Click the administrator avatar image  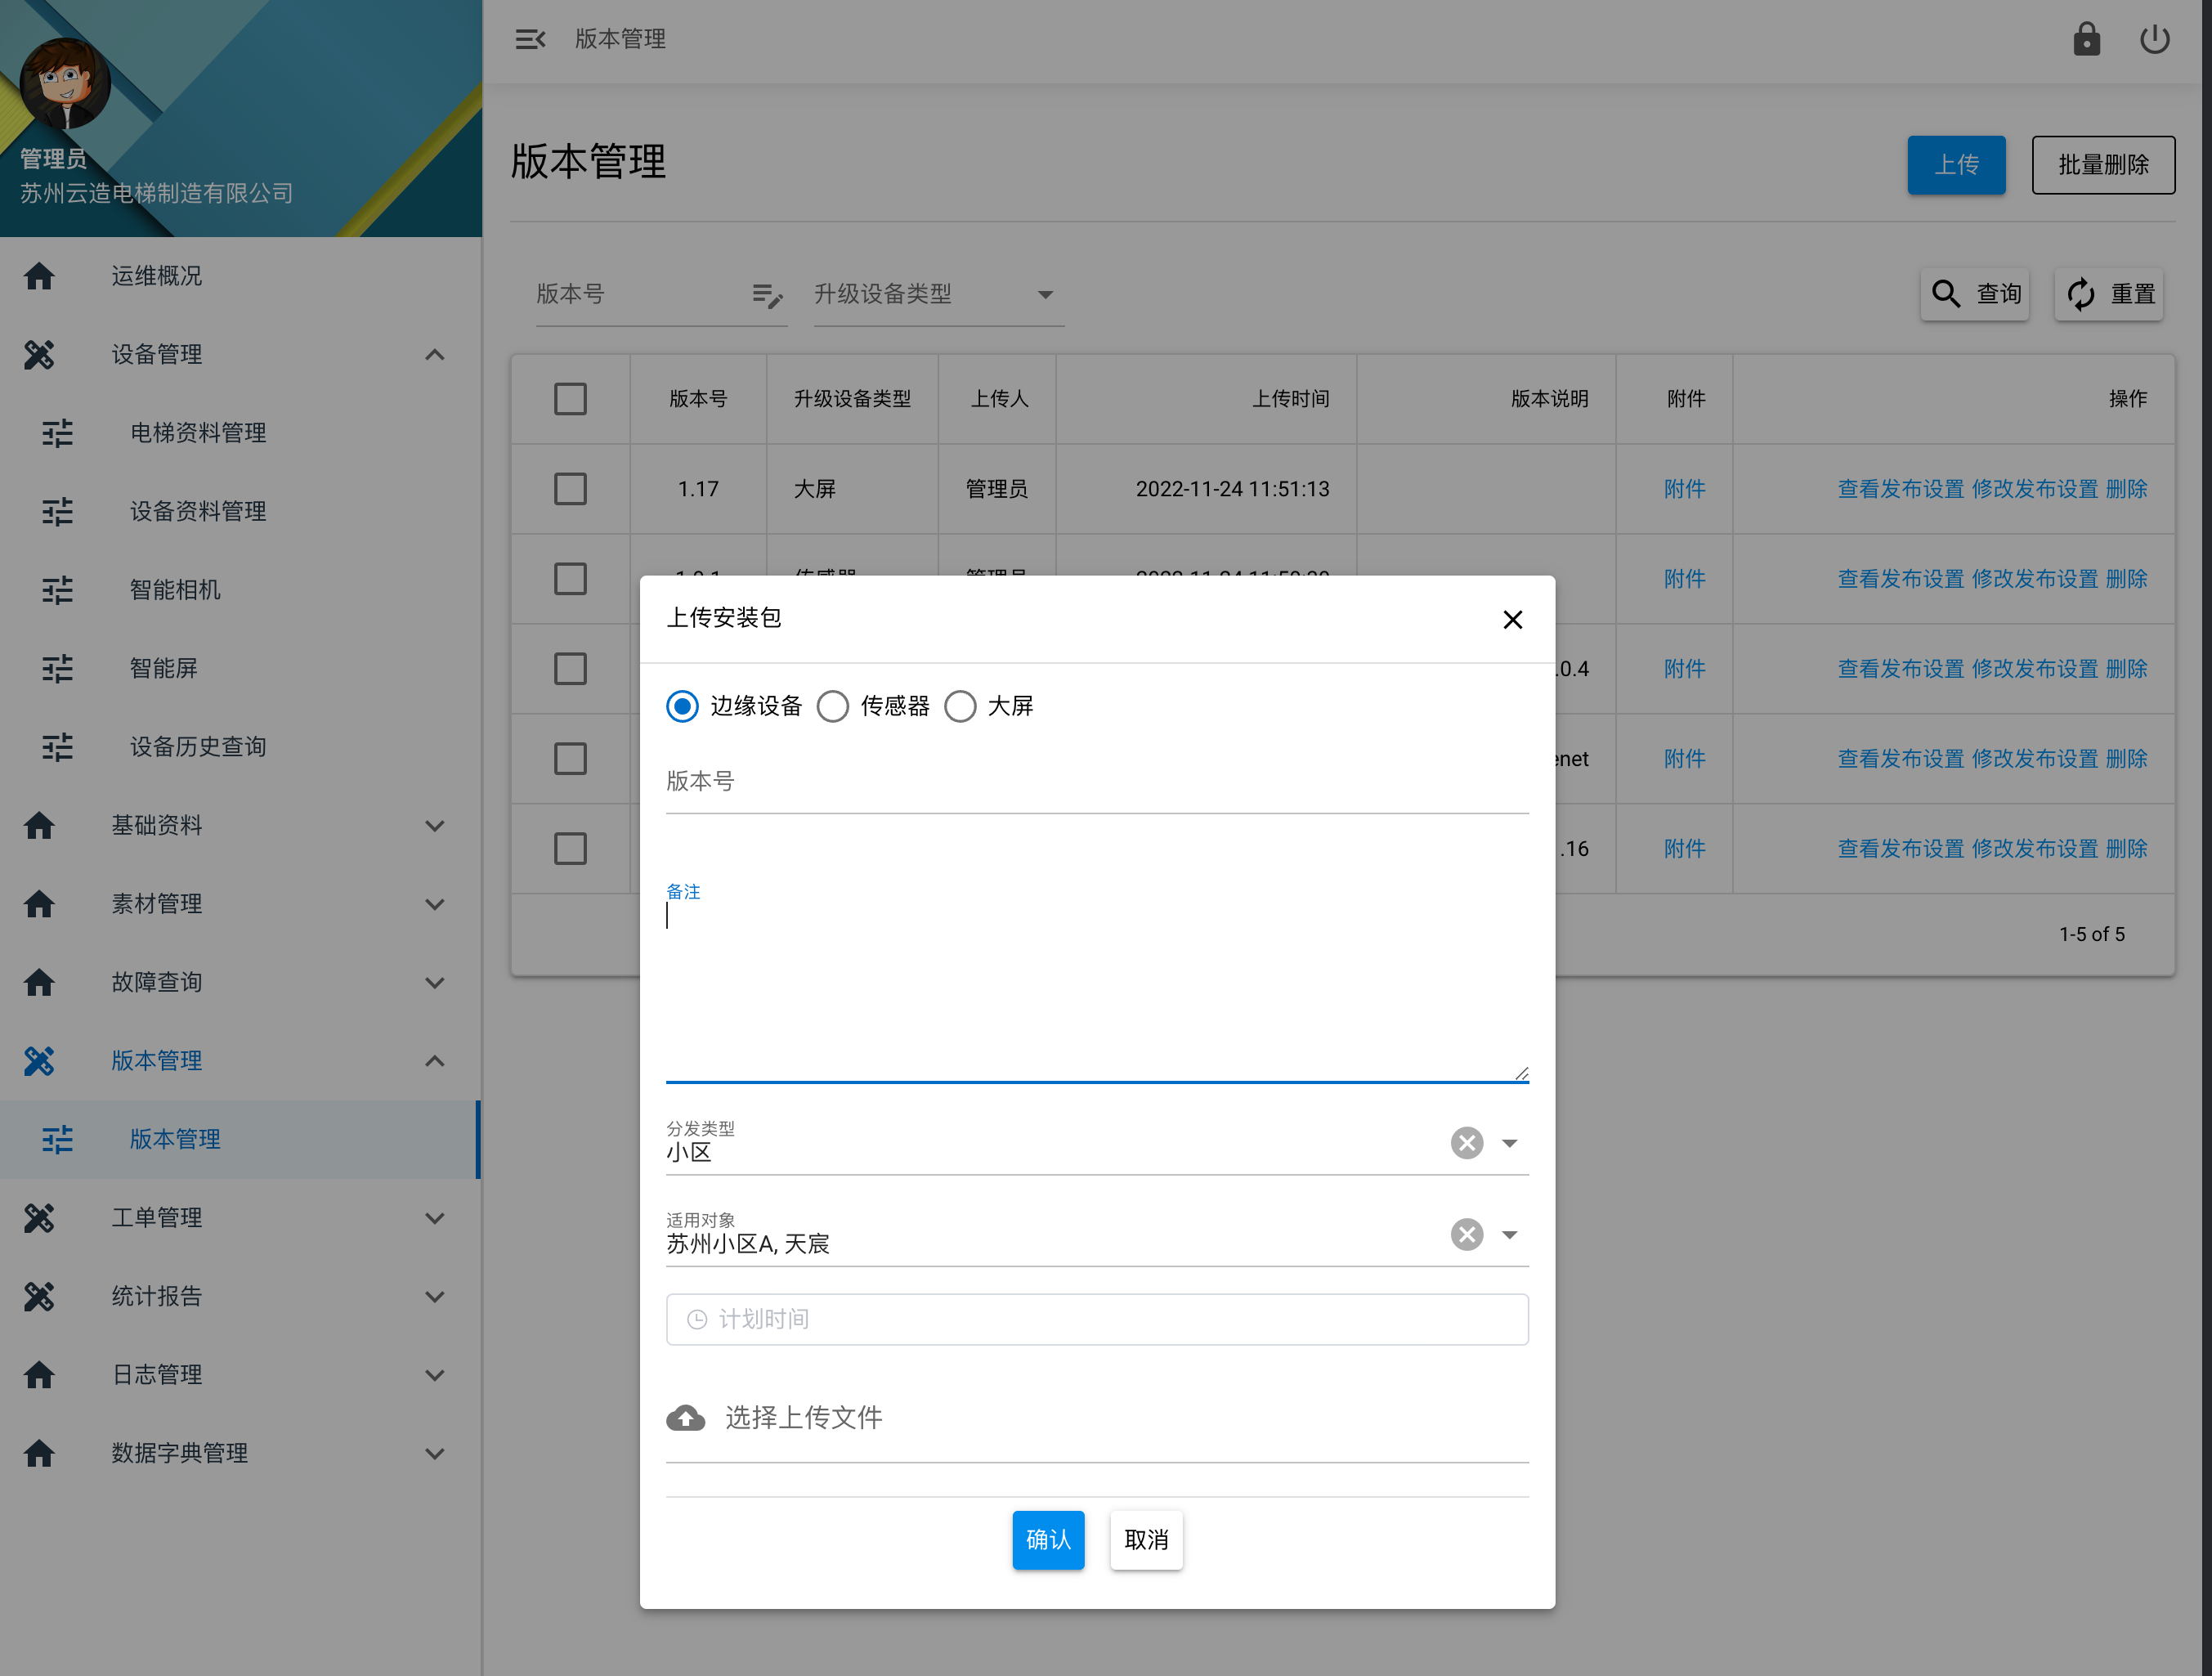66,83
